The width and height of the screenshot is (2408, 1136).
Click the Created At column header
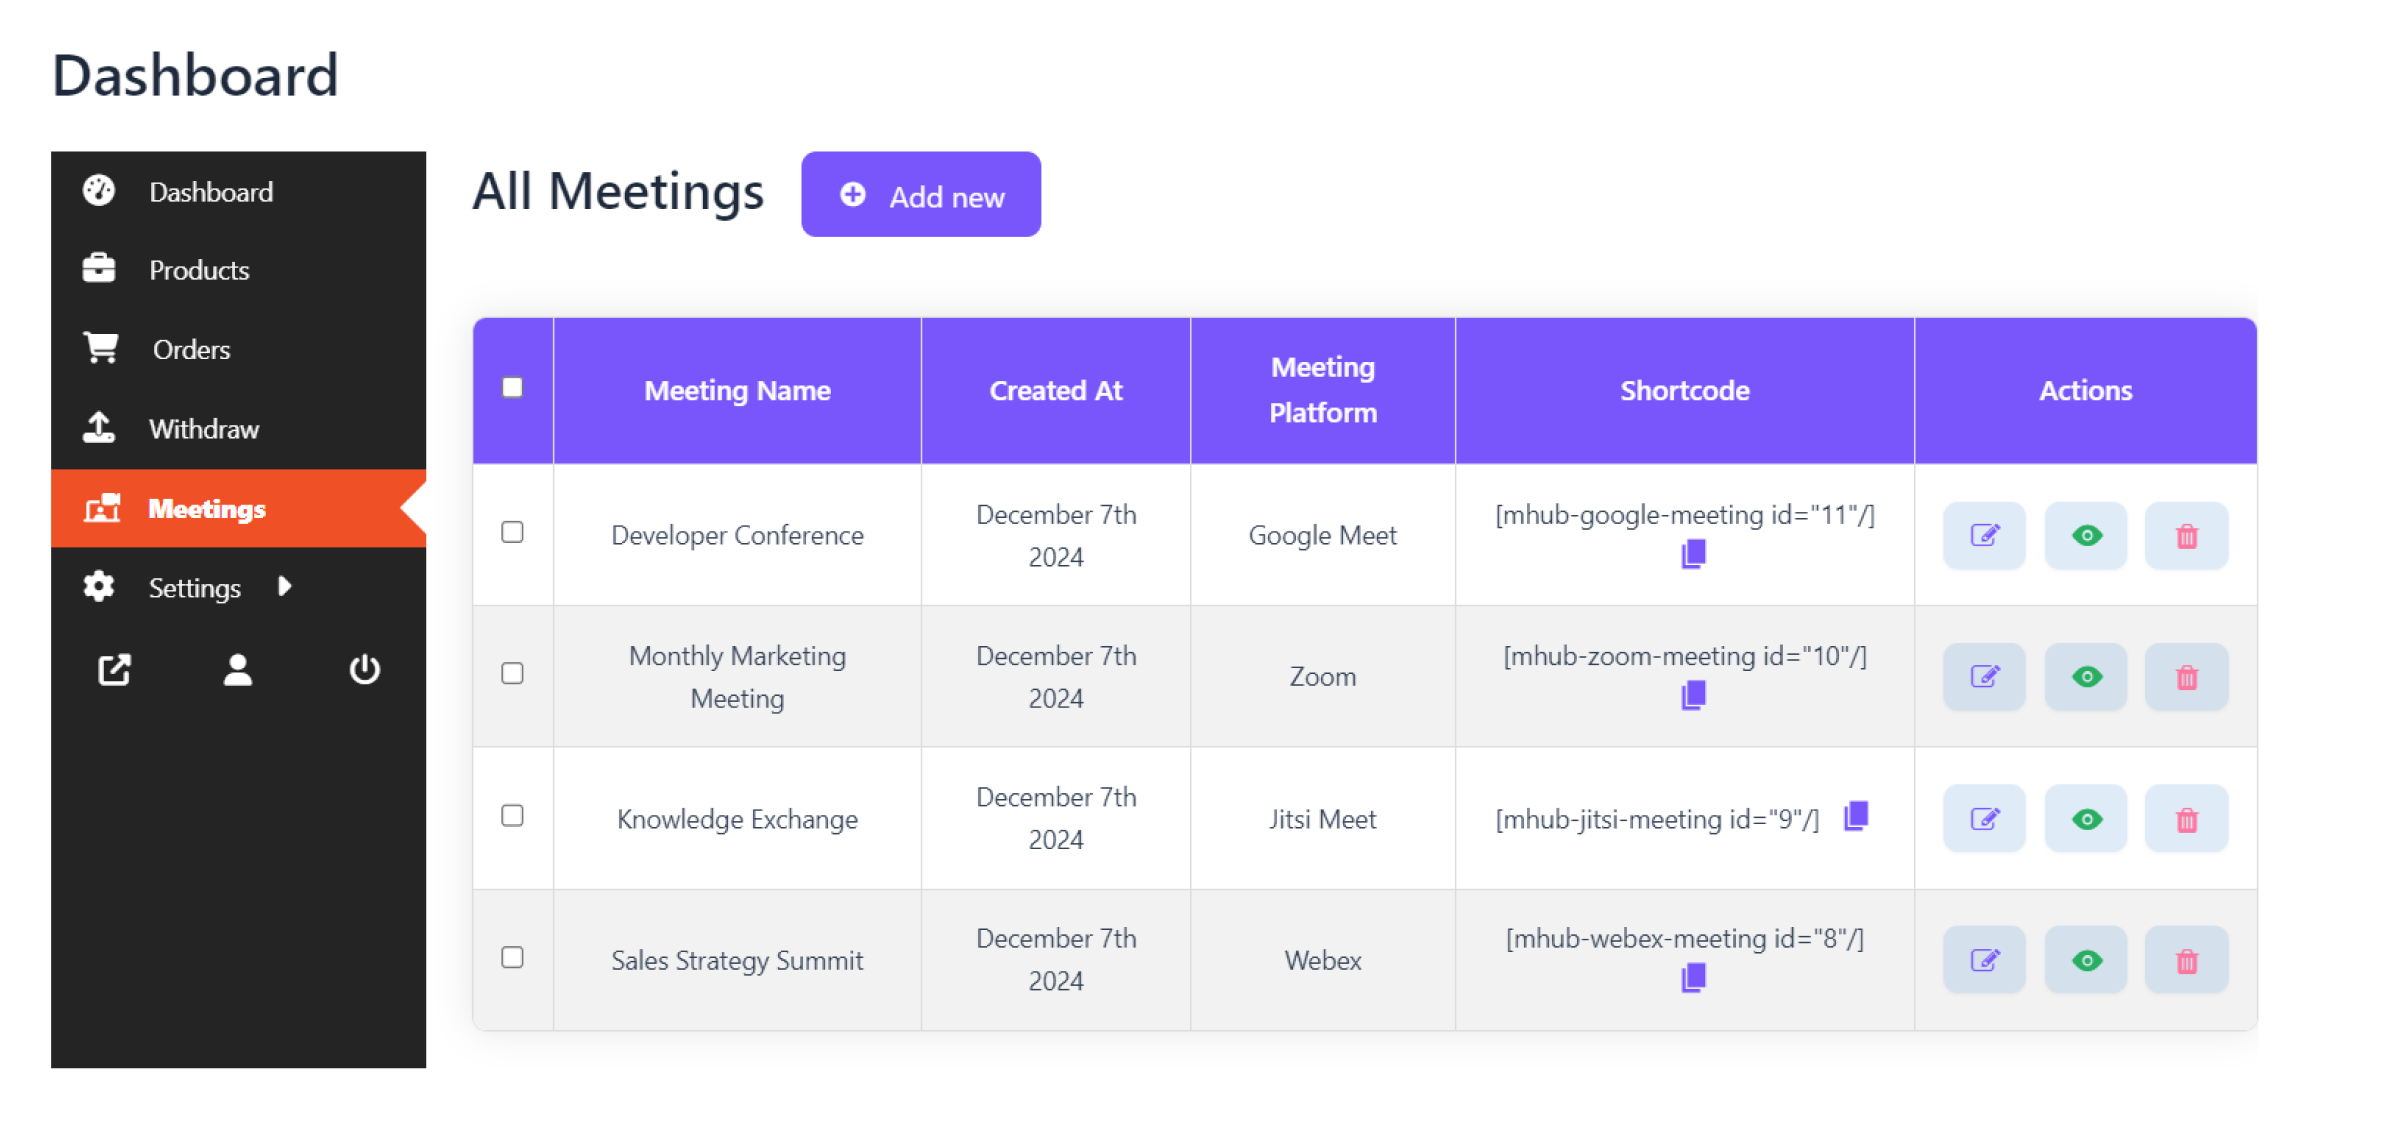coord(1055,391)
